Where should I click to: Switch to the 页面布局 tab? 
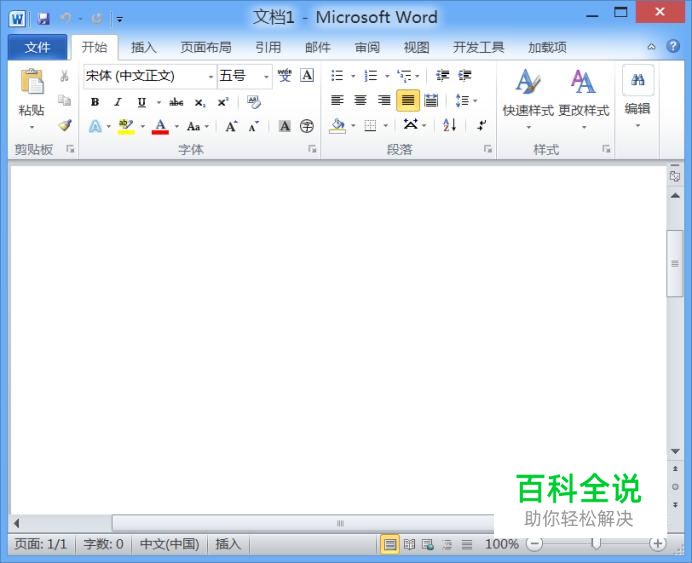click(x=206, y=47)
